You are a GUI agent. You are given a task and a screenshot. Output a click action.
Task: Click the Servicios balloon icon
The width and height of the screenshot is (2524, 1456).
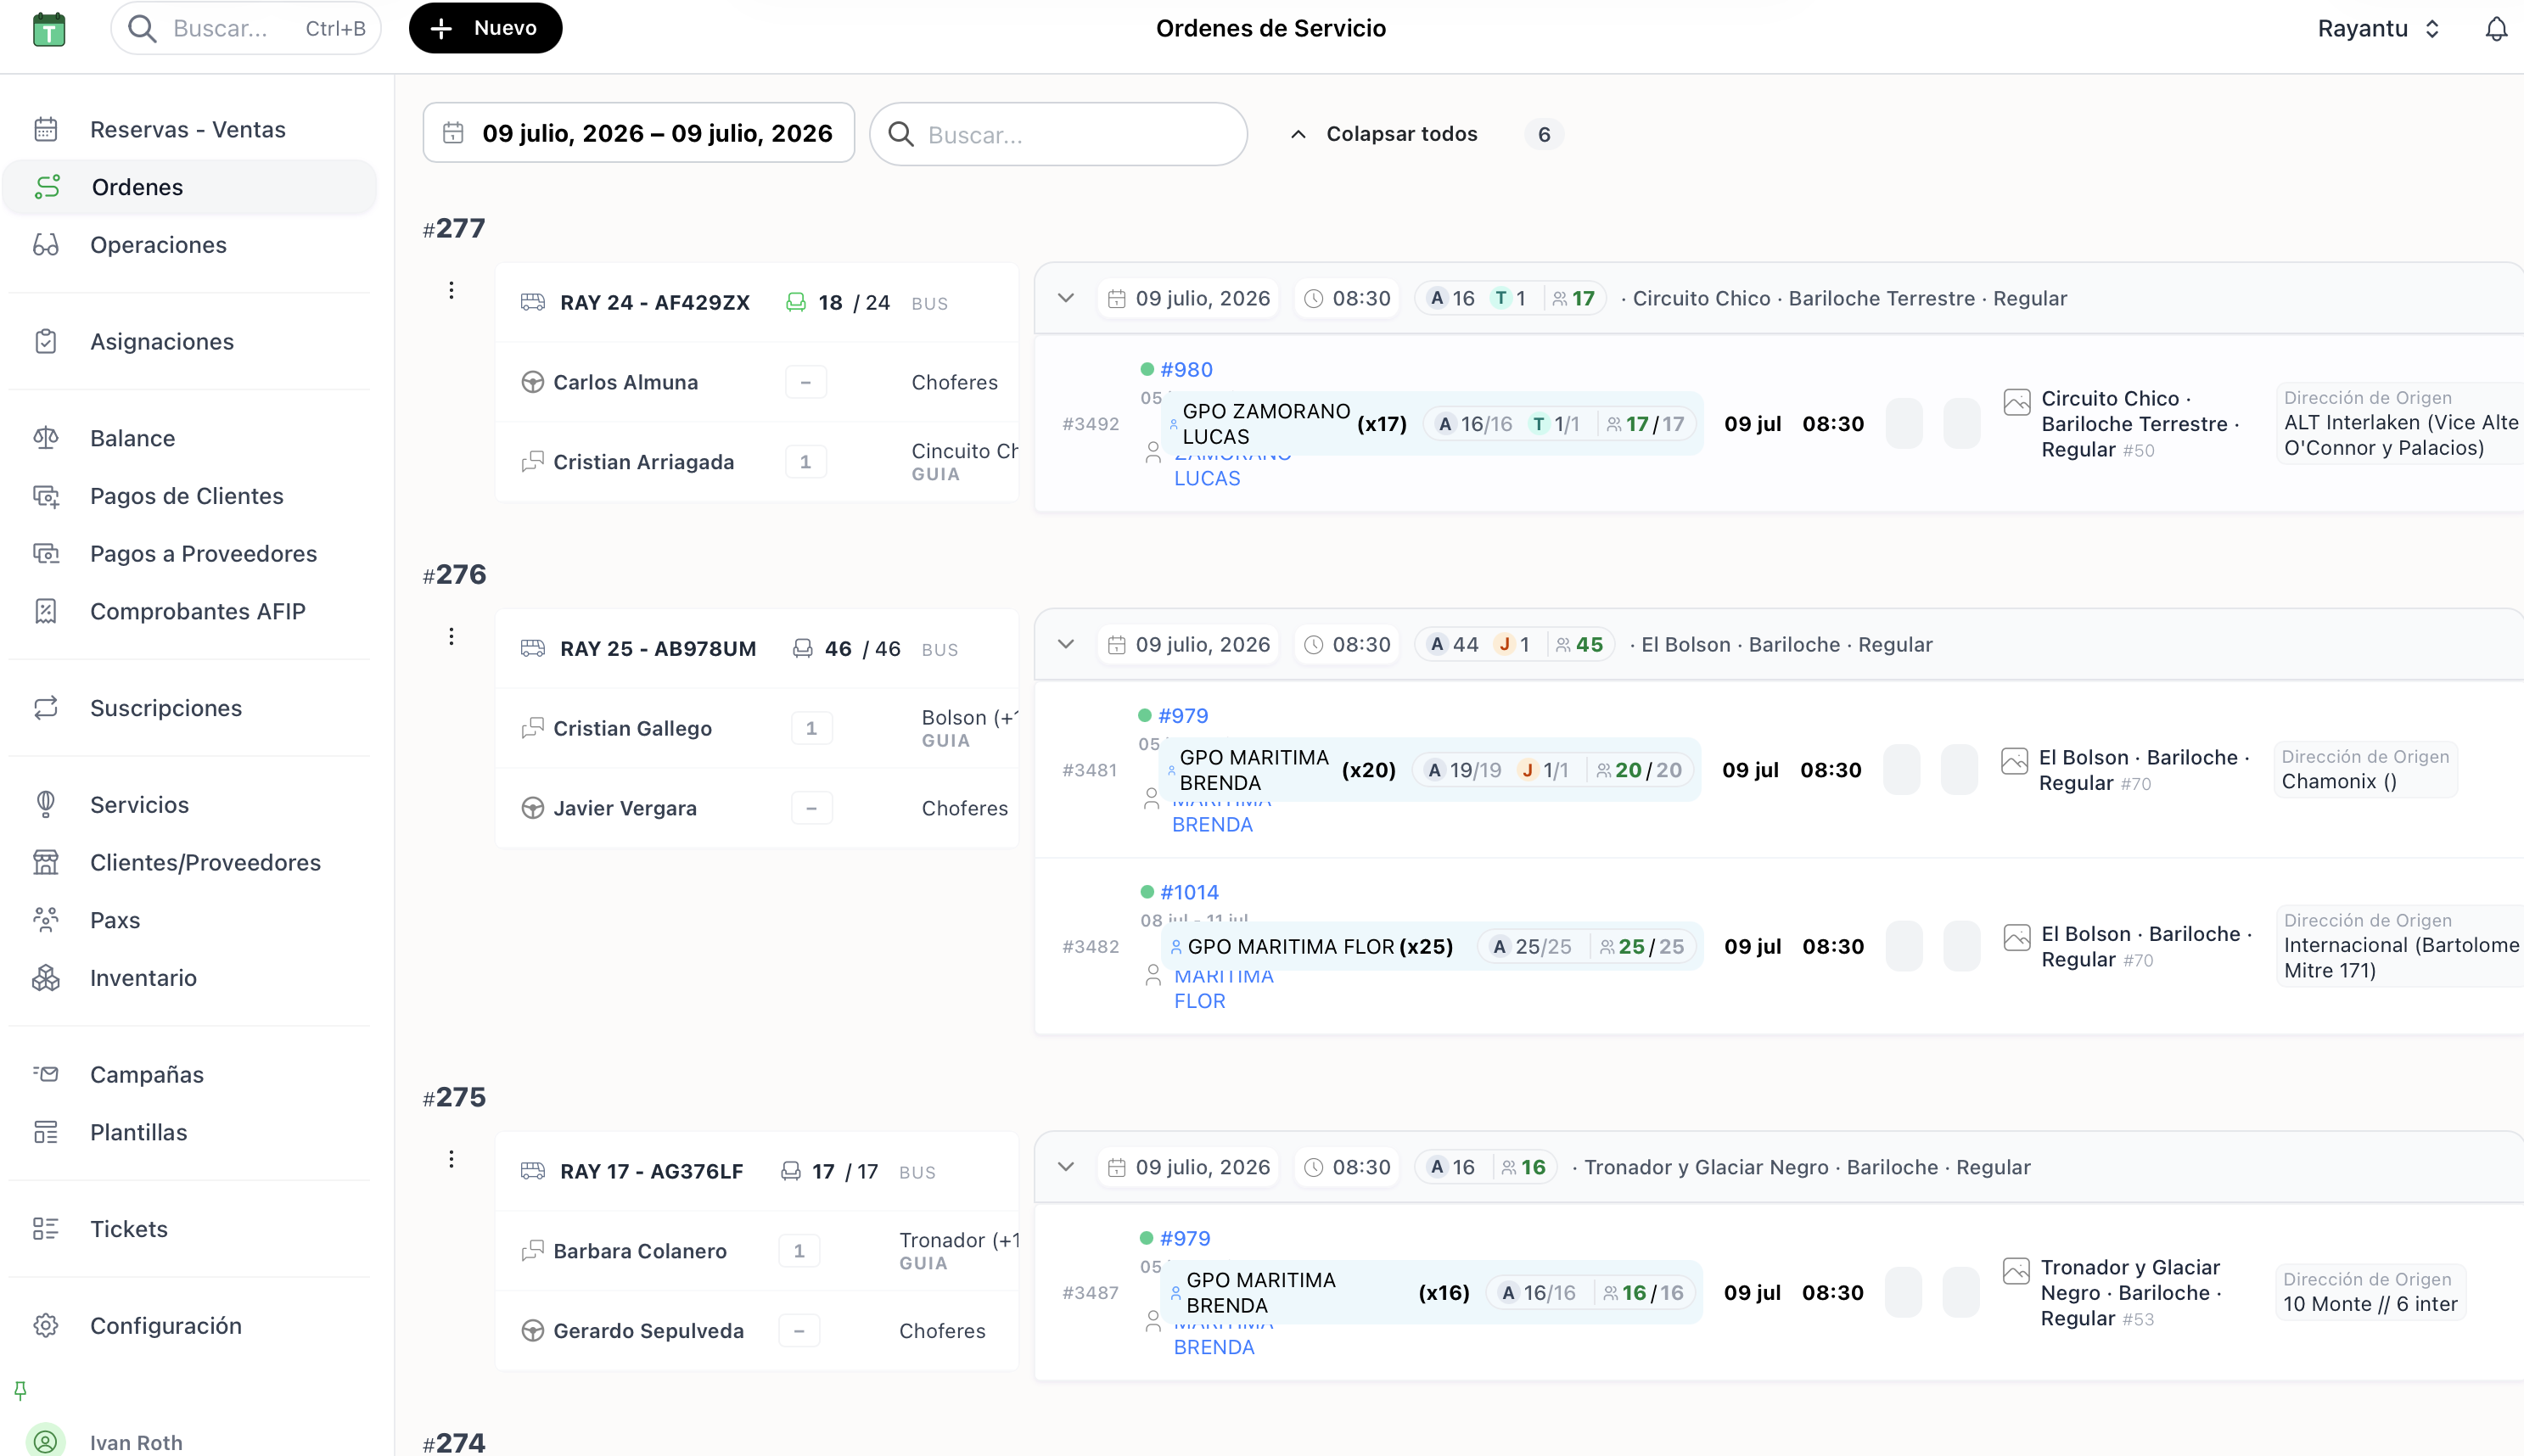tap(46, 804)
